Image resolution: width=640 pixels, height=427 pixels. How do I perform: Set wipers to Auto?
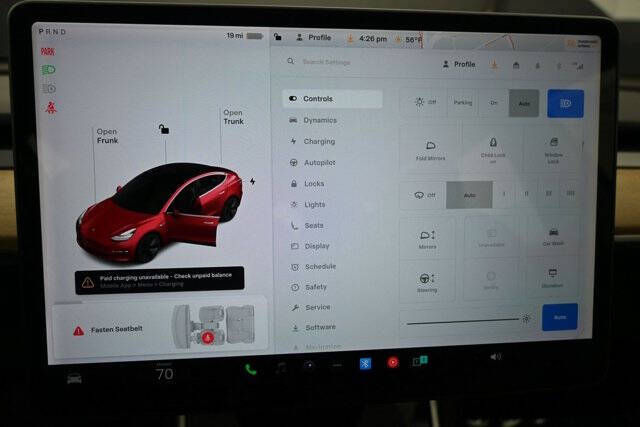point(469,196)
